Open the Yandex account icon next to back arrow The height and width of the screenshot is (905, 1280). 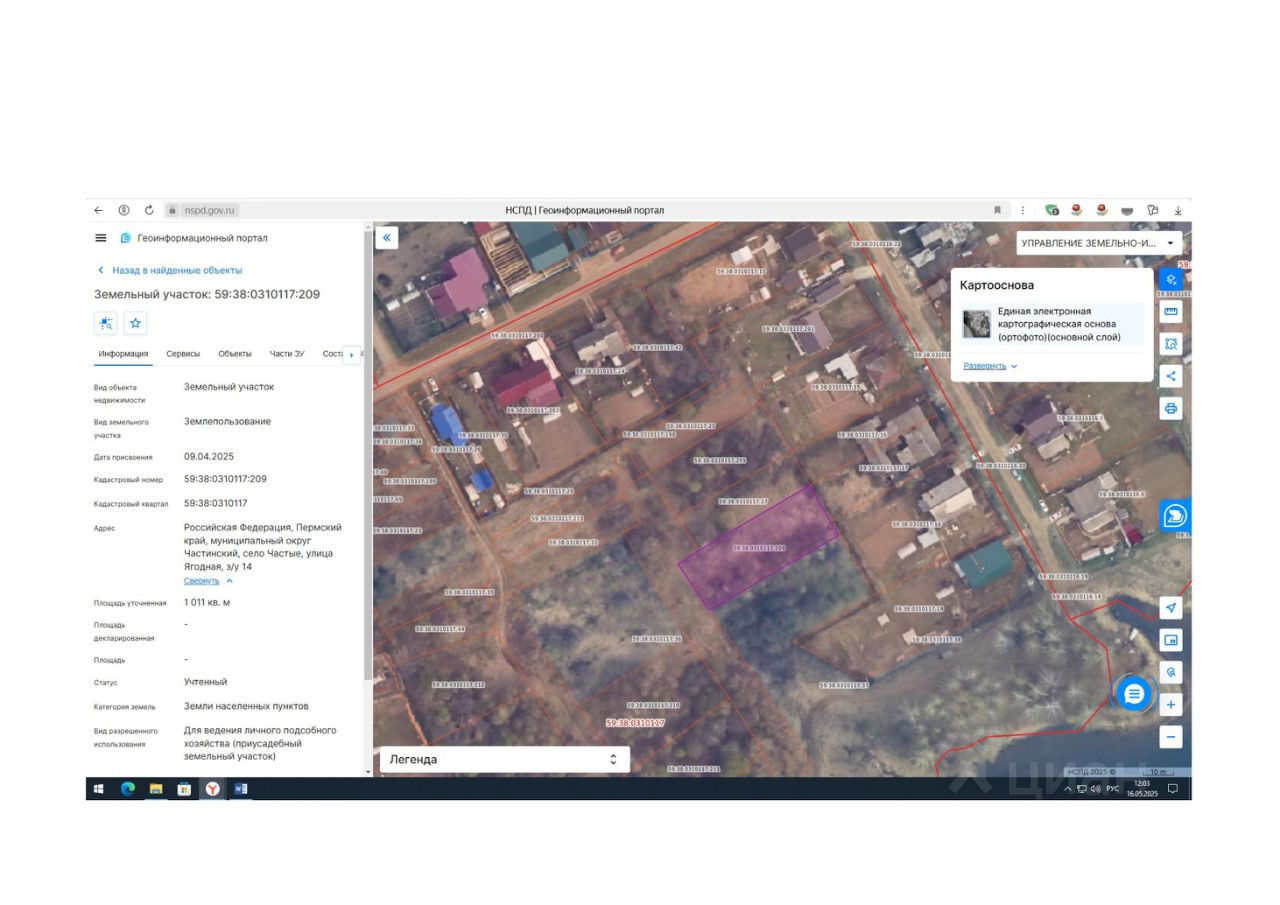coord(124,210)
